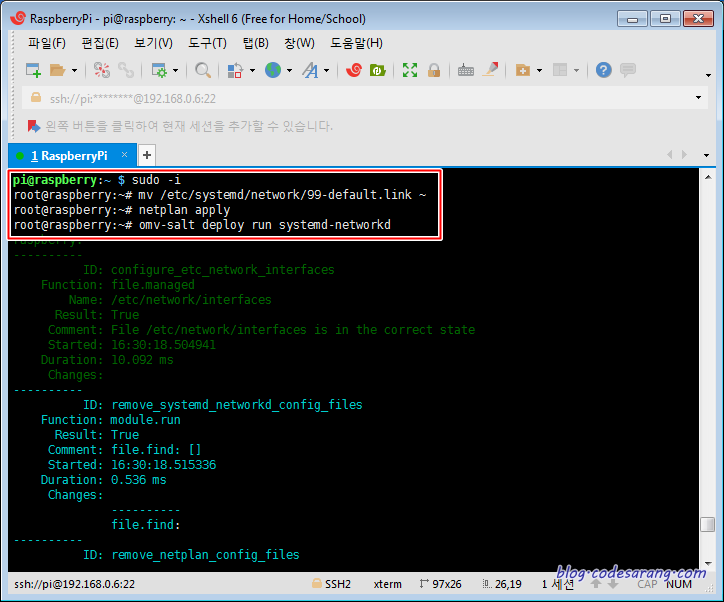Open the 창(W) menu
724x602 pixels.
299,43
